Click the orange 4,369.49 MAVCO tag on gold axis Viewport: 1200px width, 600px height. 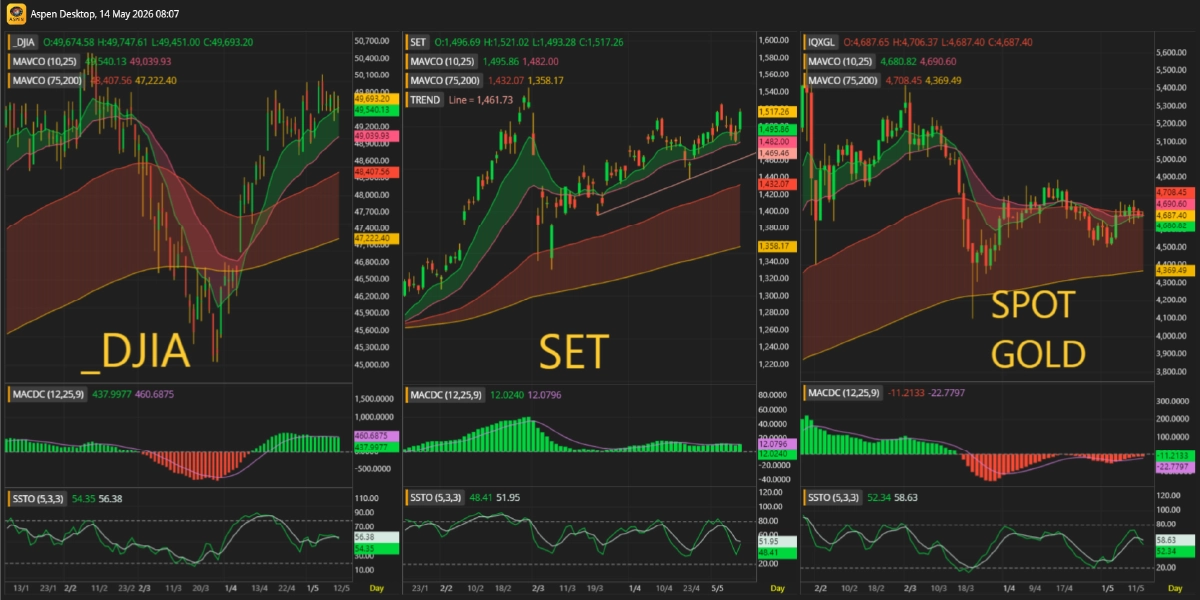(1169, 270)
